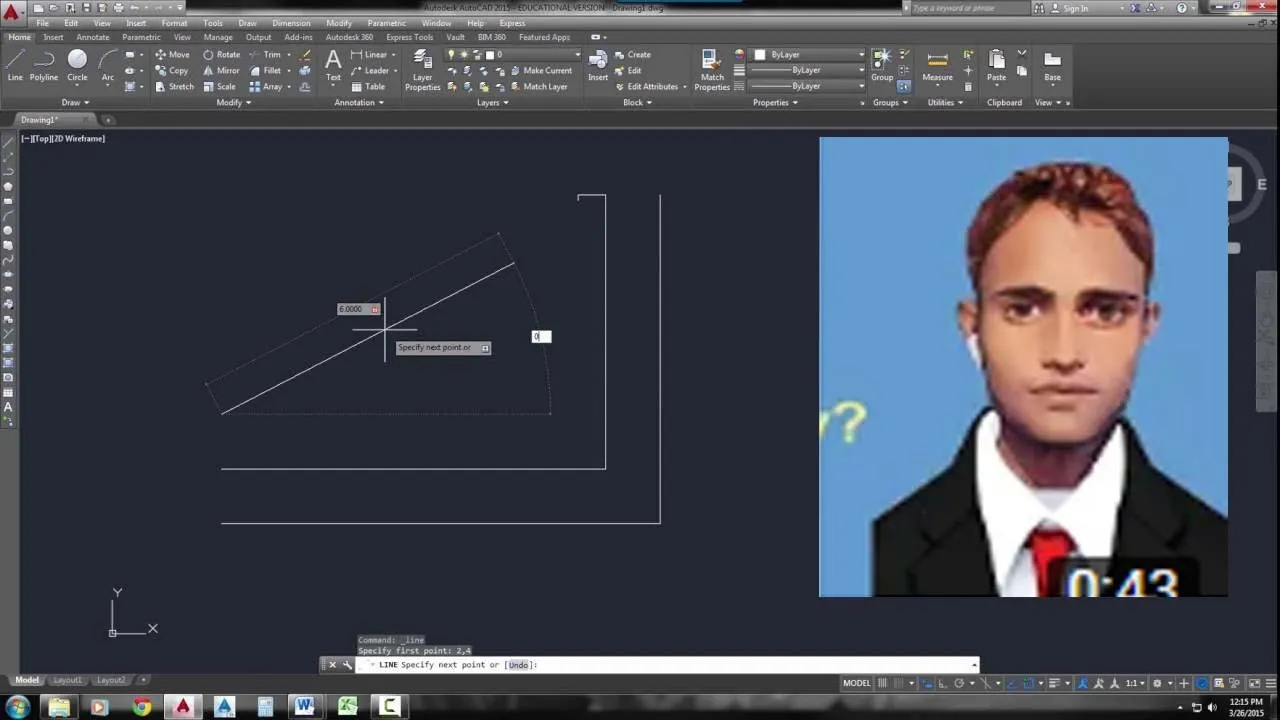The image size is (1280, 720).
Task: Toggle polar tracking in status bar
Action: click(959, 683)
